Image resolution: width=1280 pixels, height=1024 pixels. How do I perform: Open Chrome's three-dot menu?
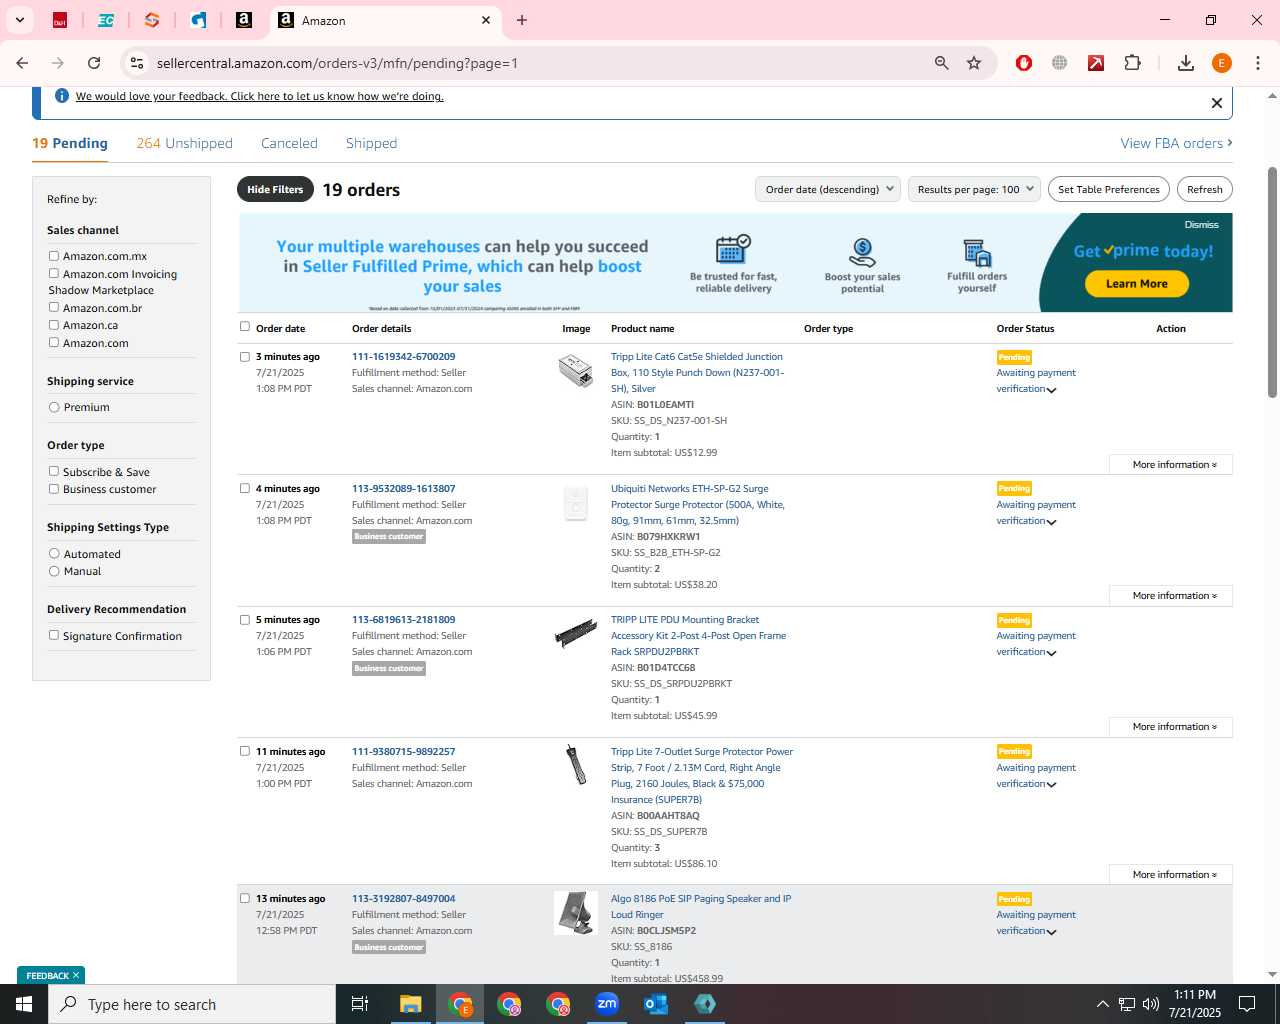pyautogui.click(x=1258, y=63)
